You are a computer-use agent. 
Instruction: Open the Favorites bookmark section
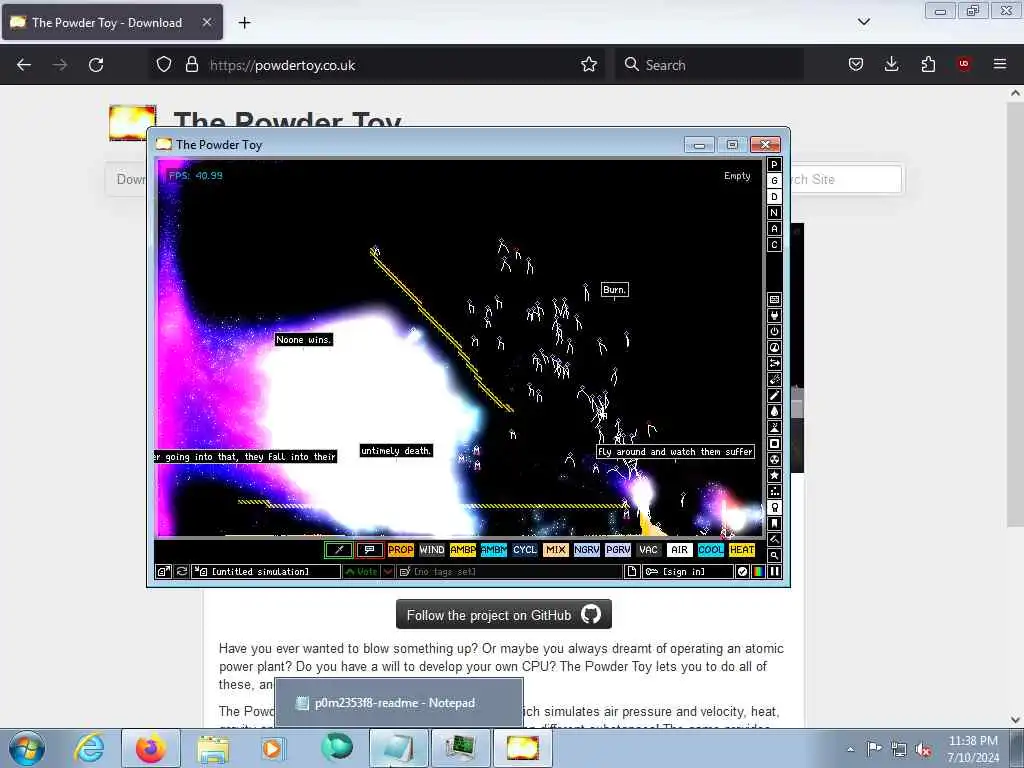(774, 524)
